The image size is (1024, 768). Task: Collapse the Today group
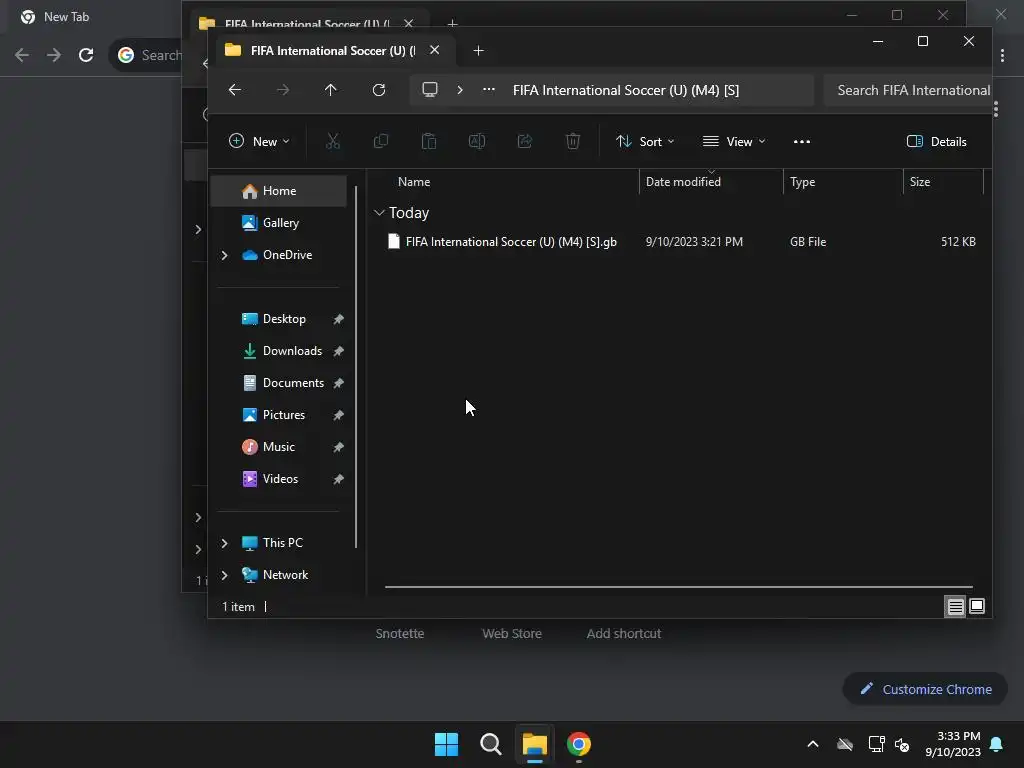[x=379, y=213]
